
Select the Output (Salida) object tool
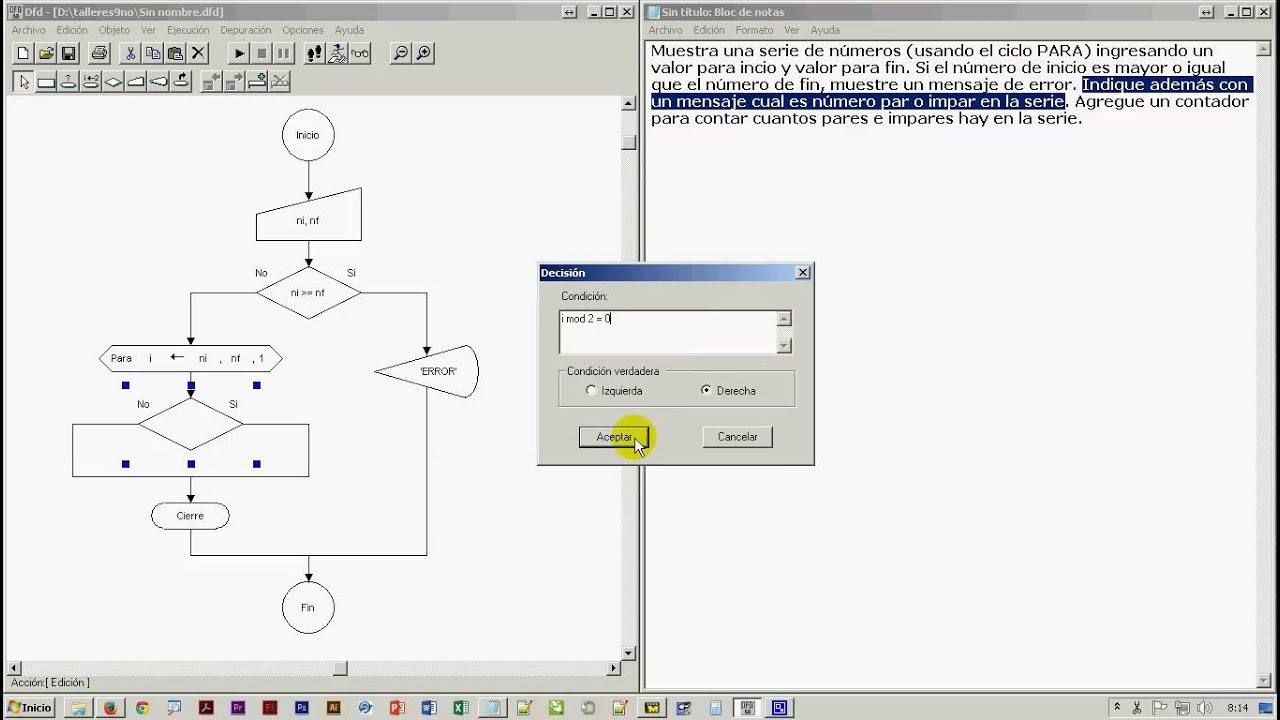coord(158,82)
